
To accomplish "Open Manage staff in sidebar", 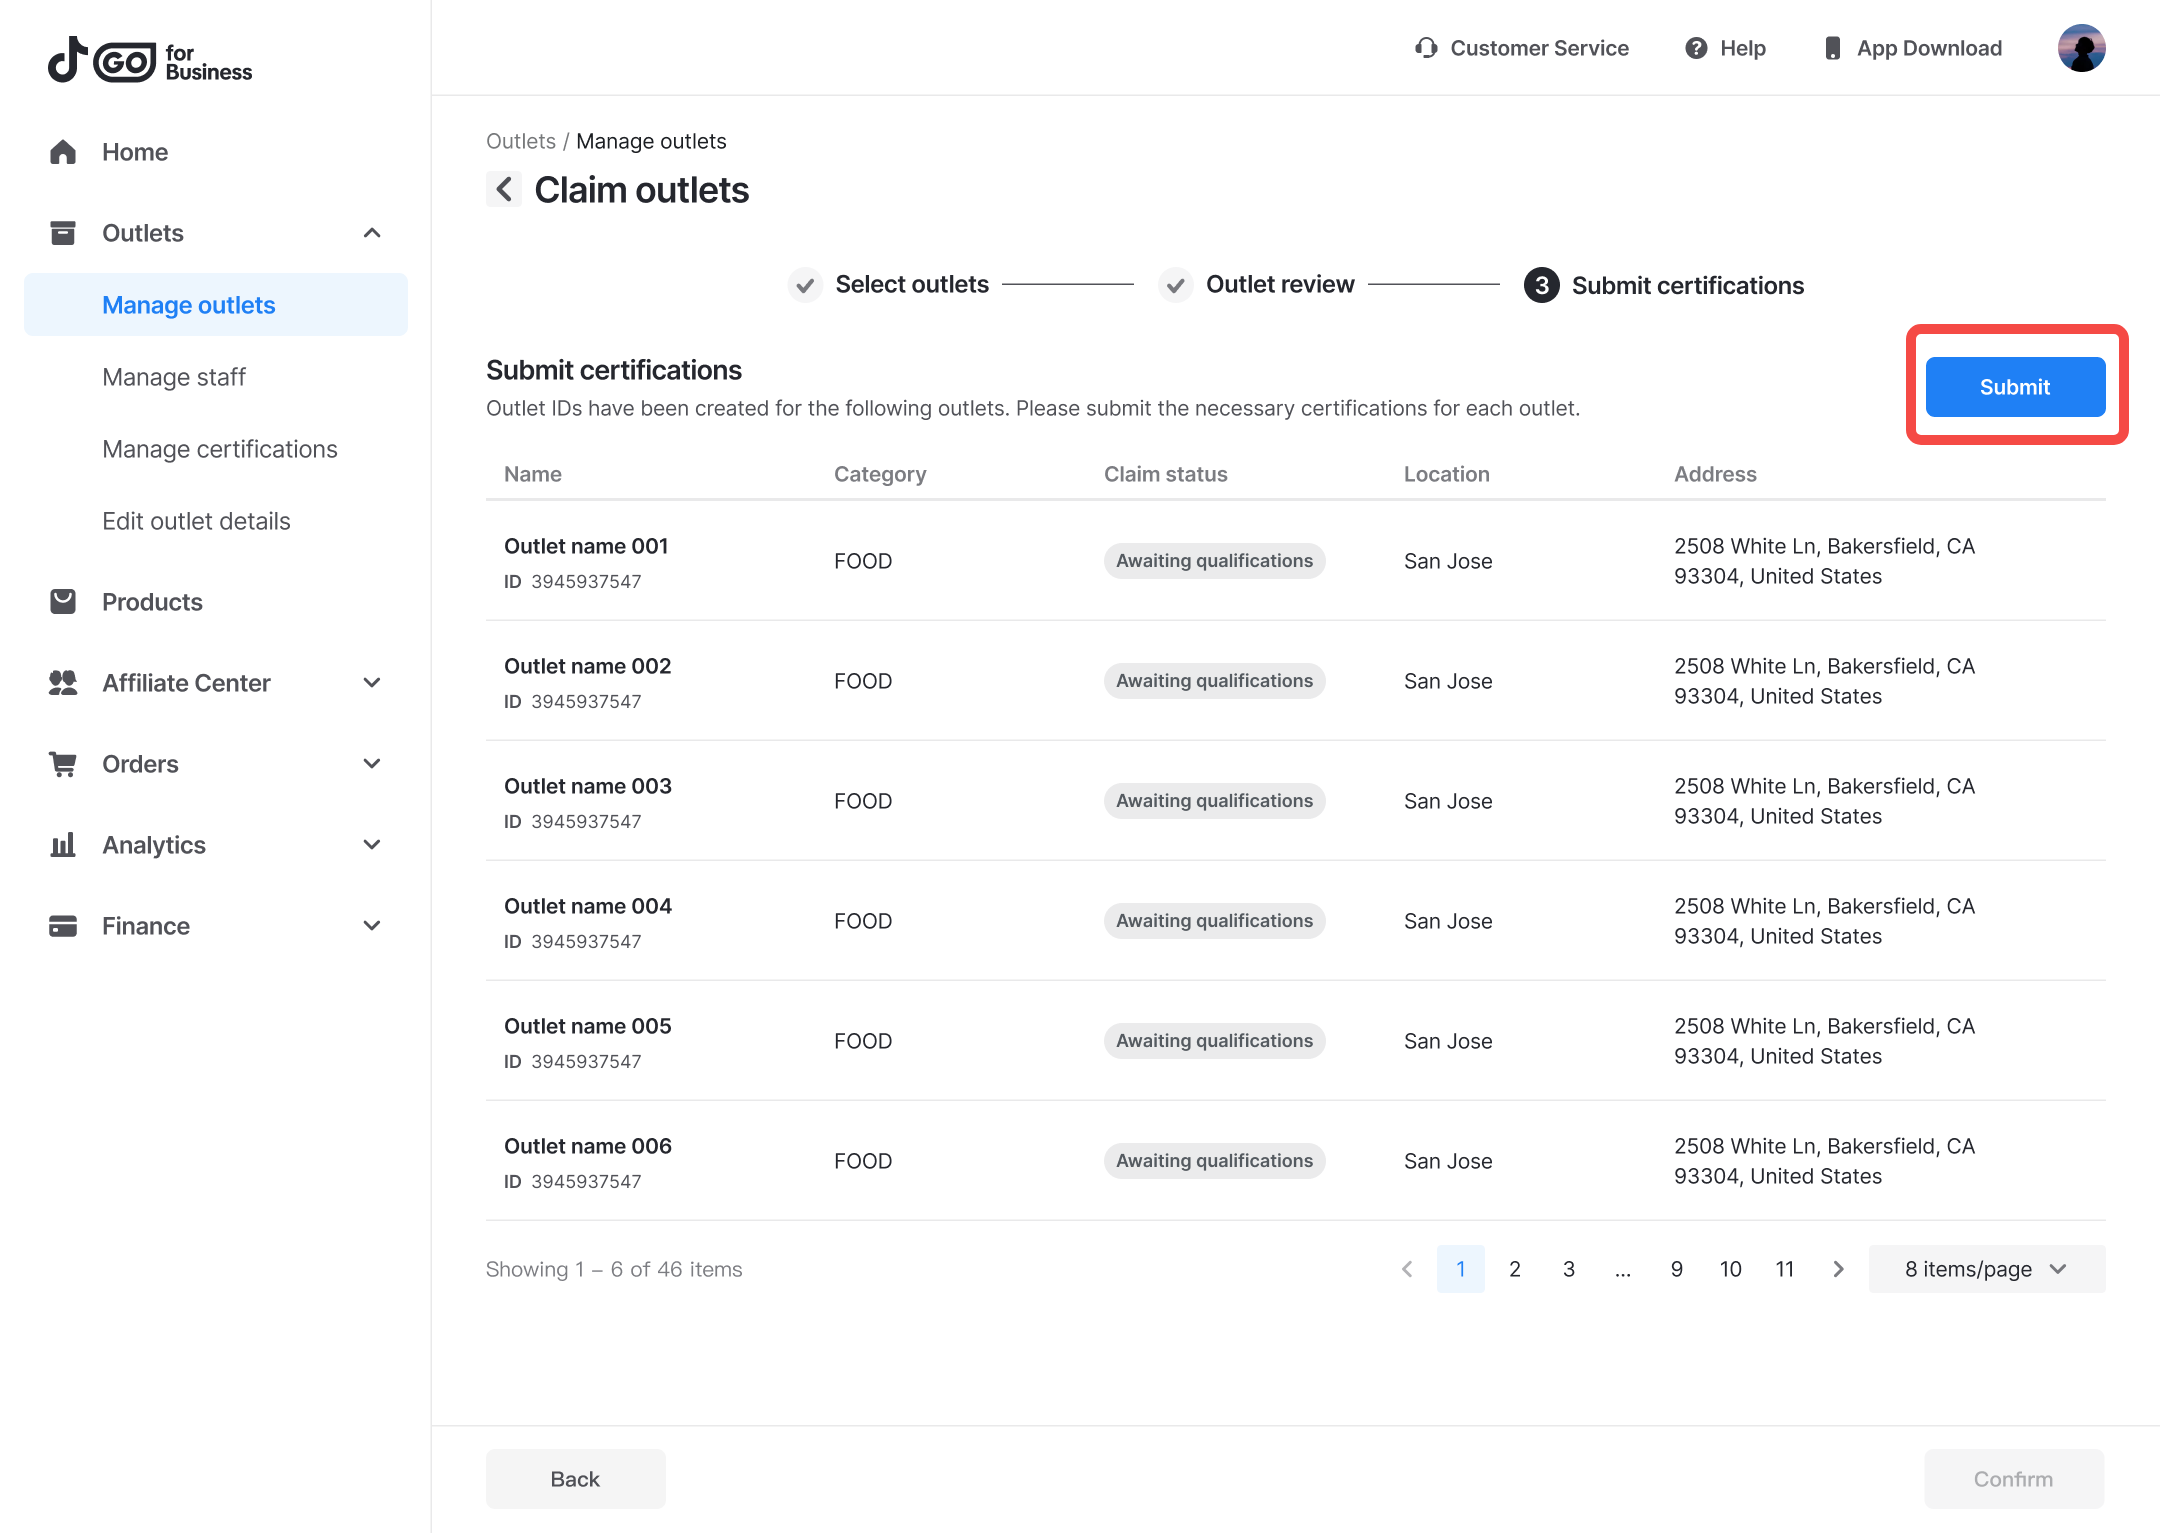I will pyautogui.click(x=174, y=377).
